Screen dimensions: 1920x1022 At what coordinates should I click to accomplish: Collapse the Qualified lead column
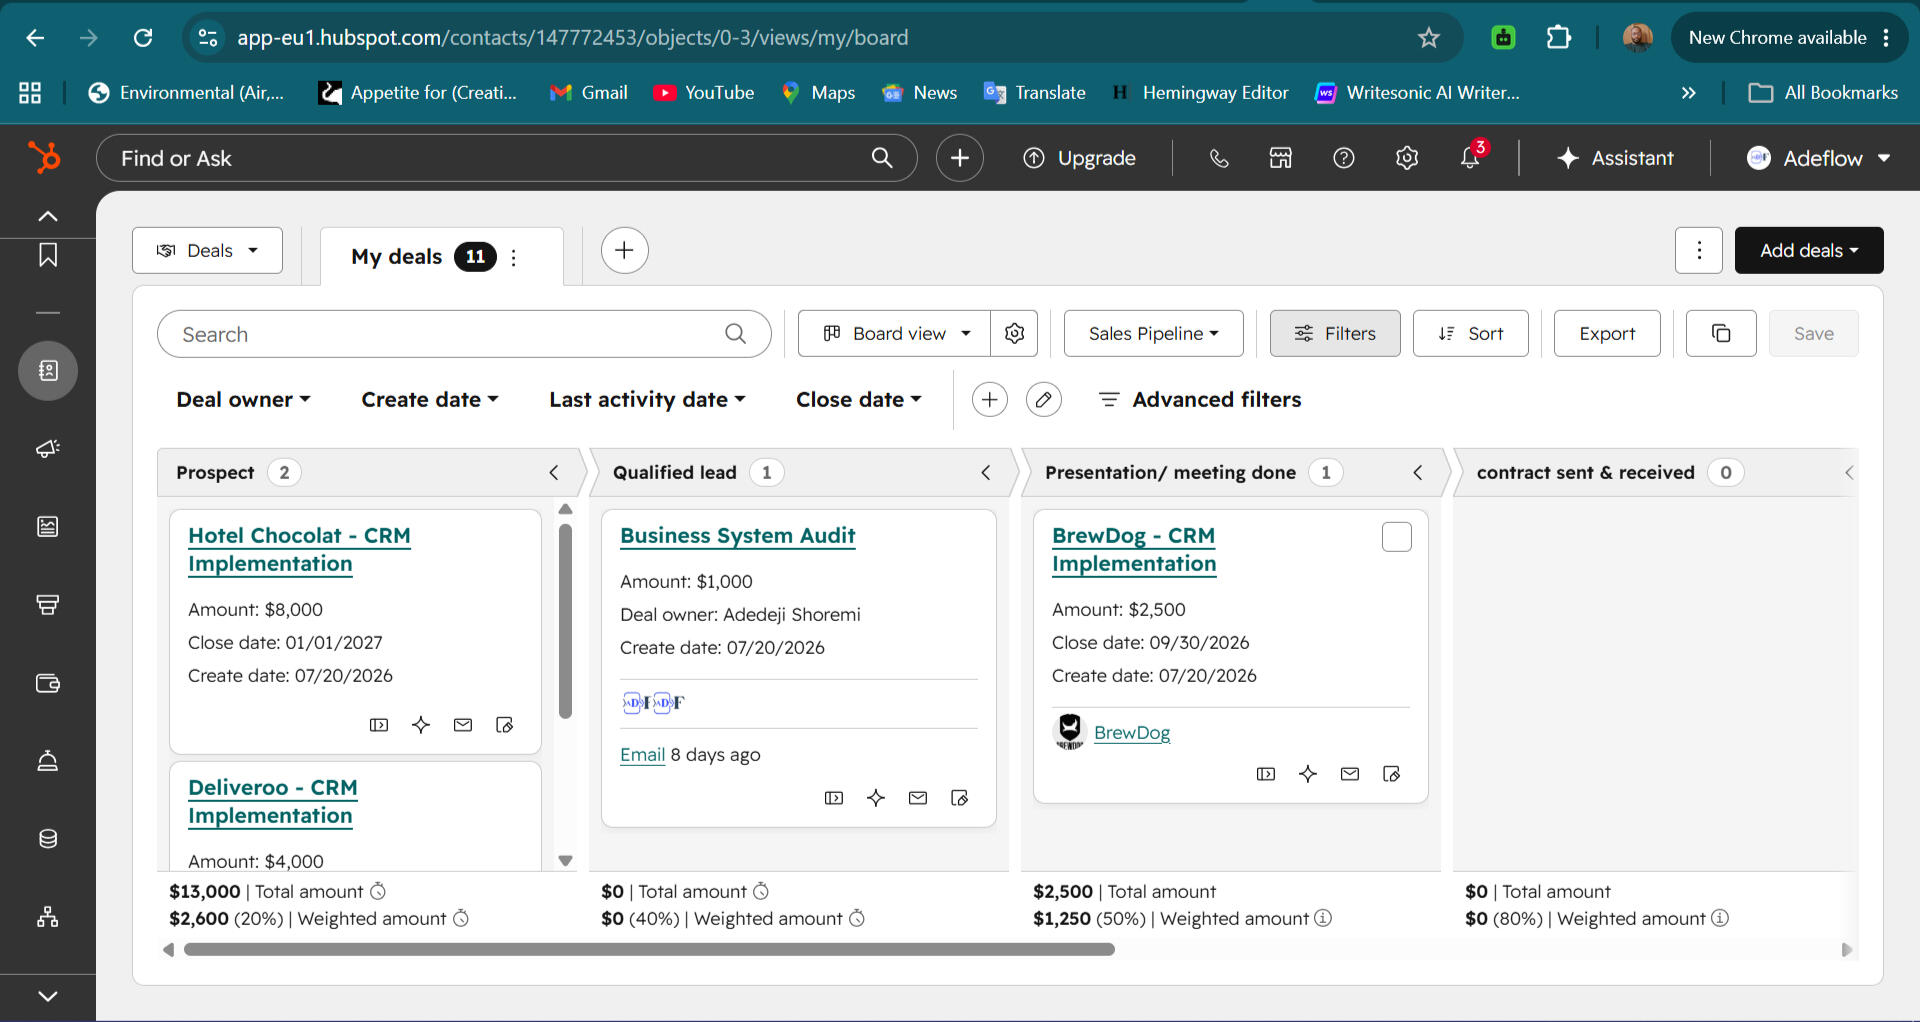click(x=986, y=472)
